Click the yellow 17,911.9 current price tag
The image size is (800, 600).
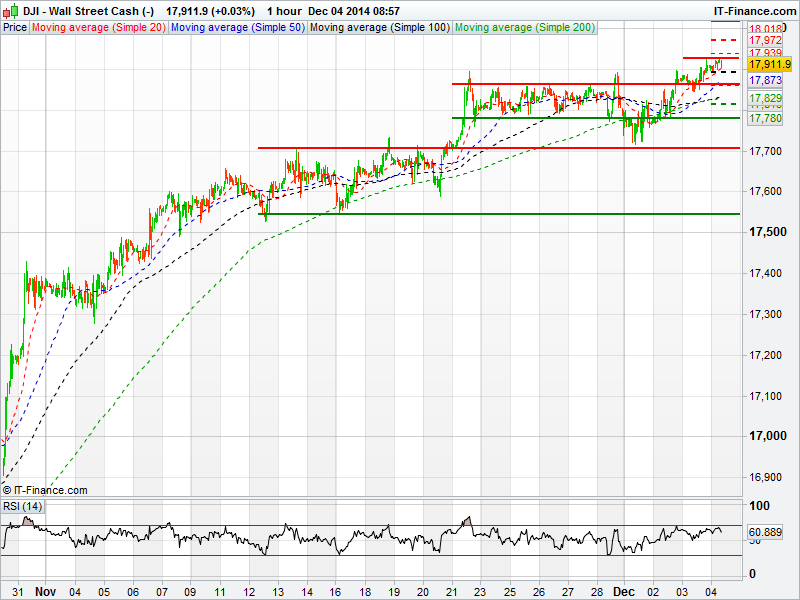click(x=770, y=64)
